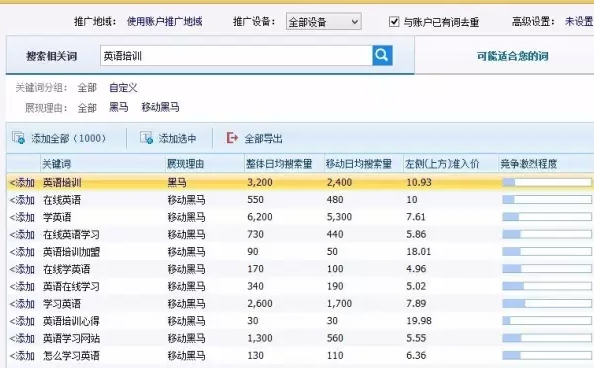
Task: Add keyword 在线学英语 via <添加
Action: [x=22, y=269]
